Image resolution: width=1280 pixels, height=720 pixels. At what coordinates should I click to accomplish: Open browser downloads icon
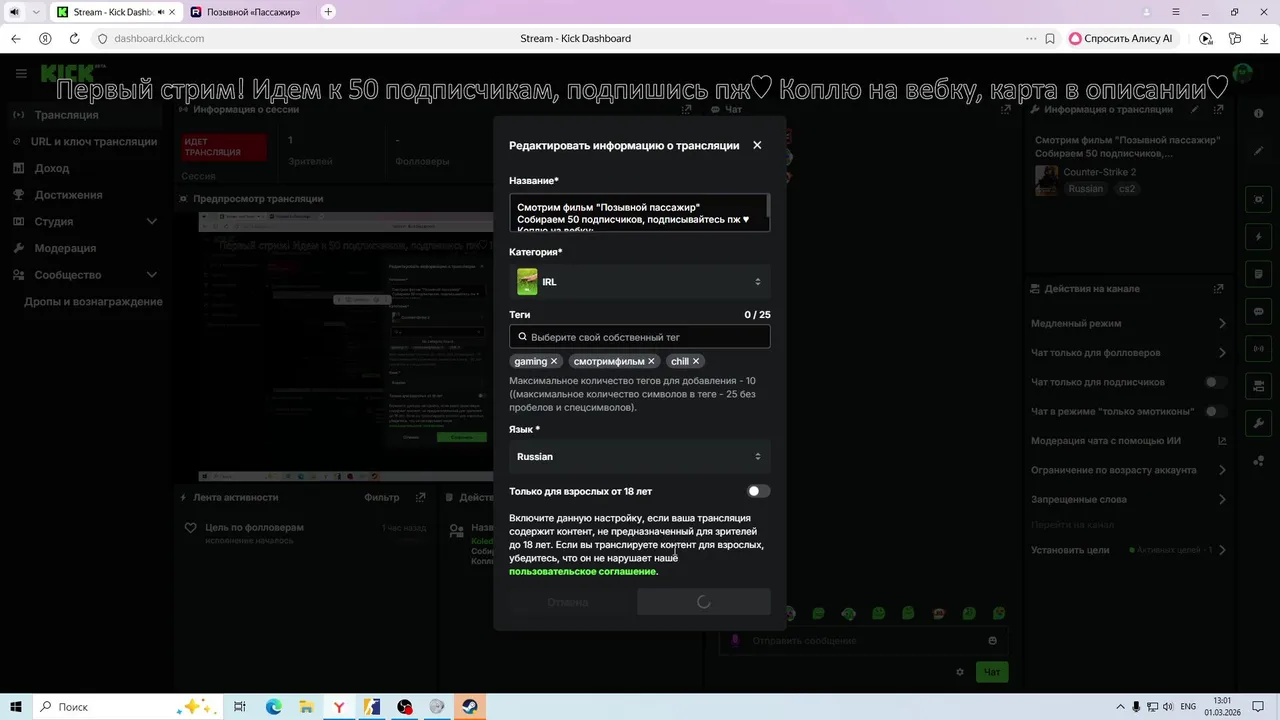[1263, 38]
